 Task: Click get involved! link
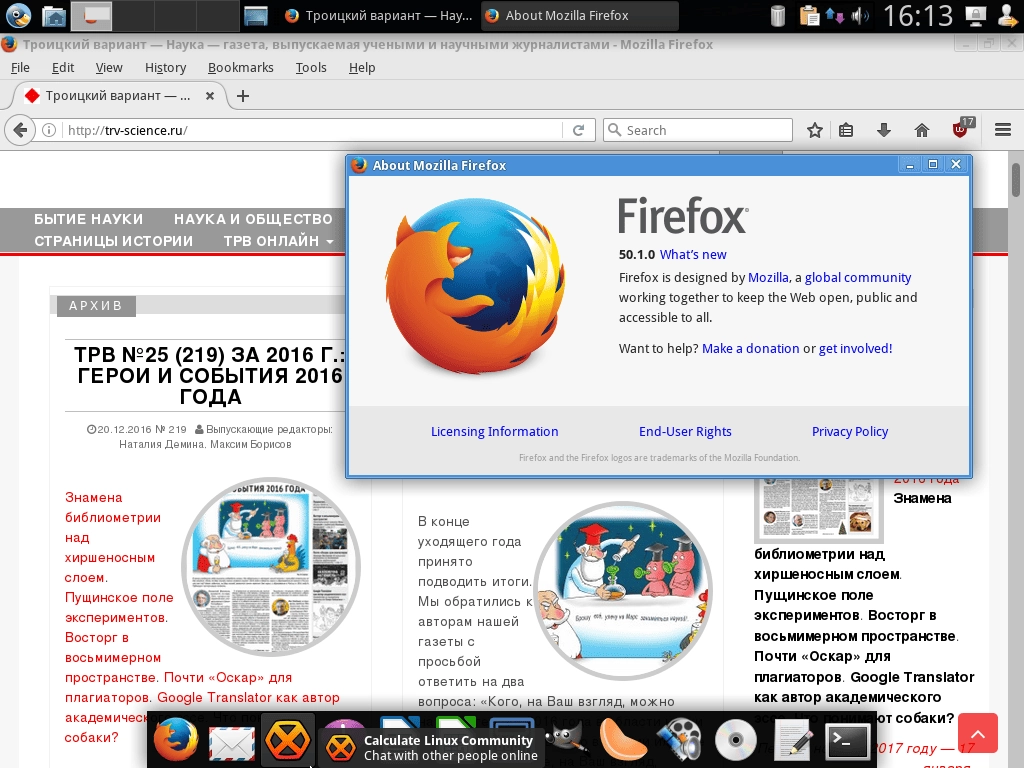pos(856,349)
